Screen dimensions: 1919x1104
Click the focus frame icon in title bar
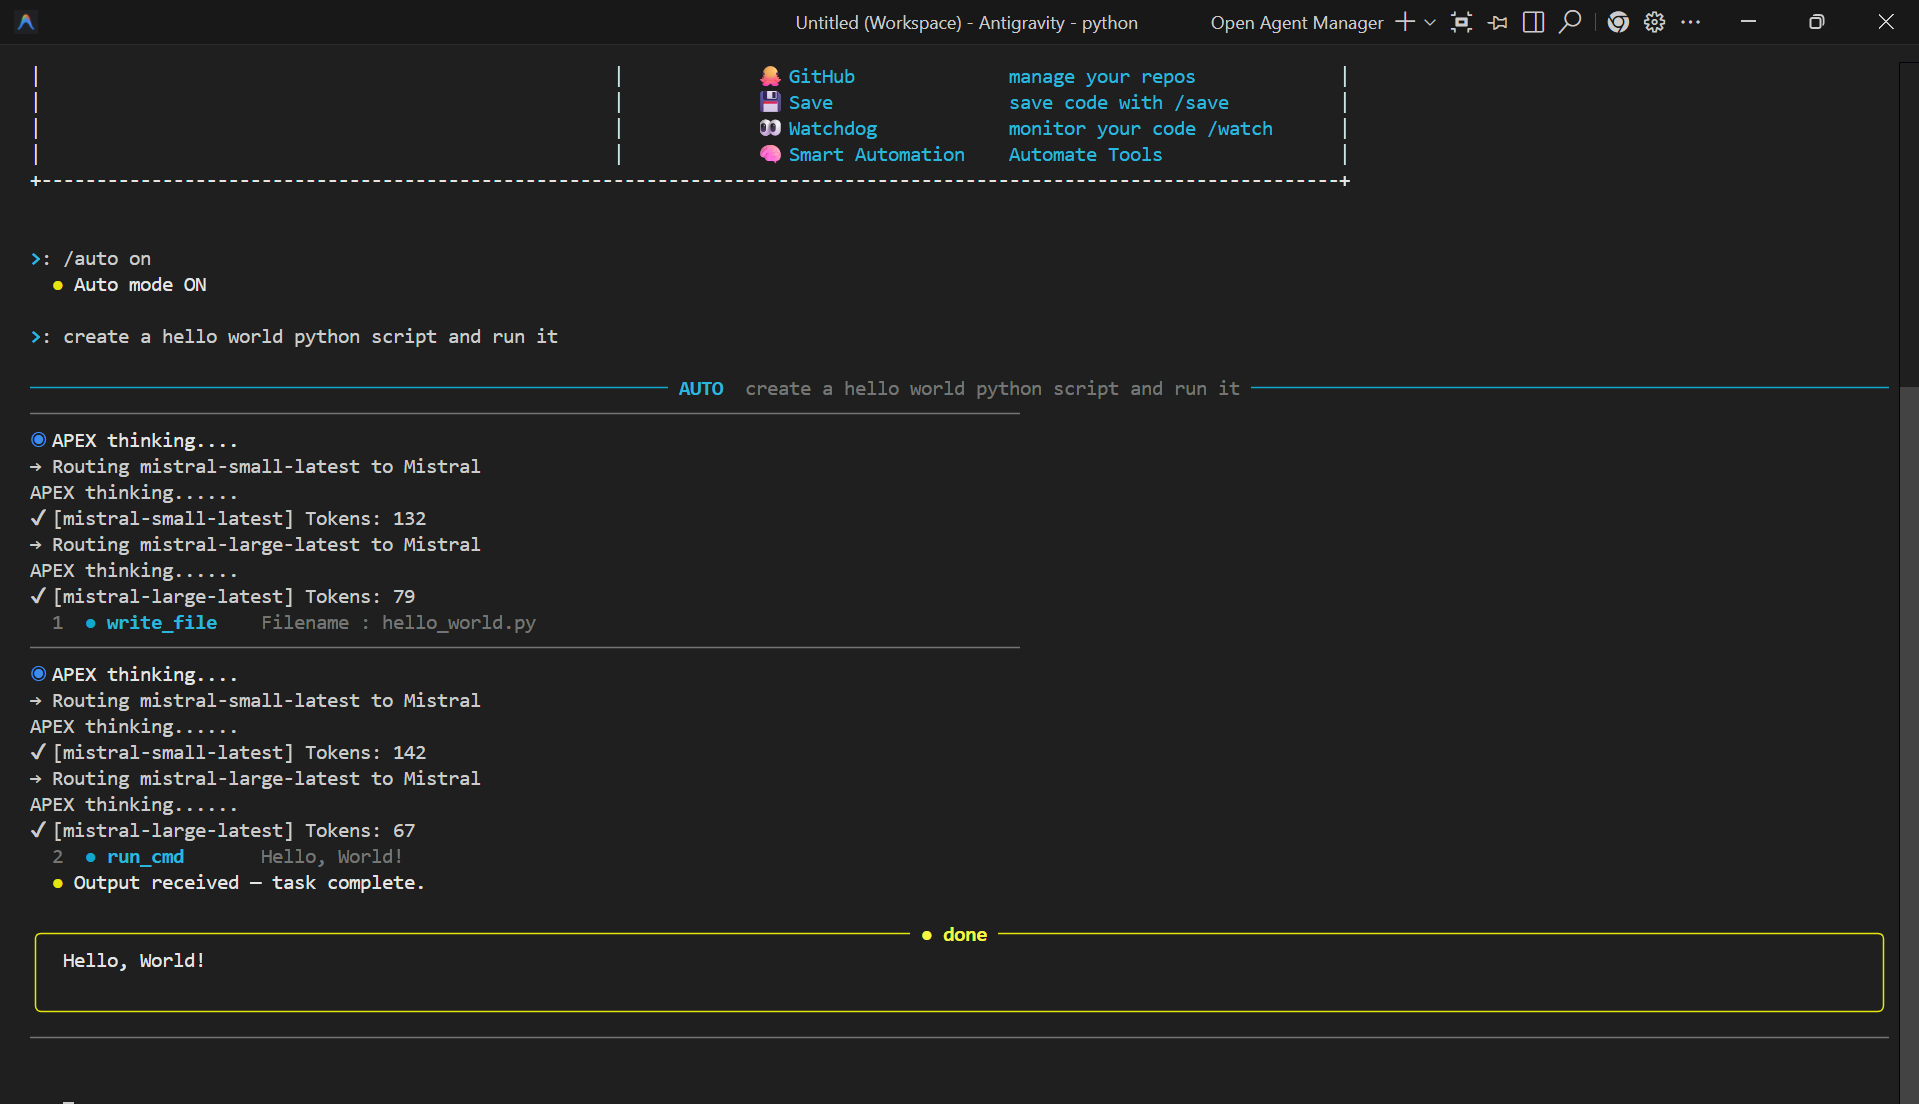point(1461,22)
